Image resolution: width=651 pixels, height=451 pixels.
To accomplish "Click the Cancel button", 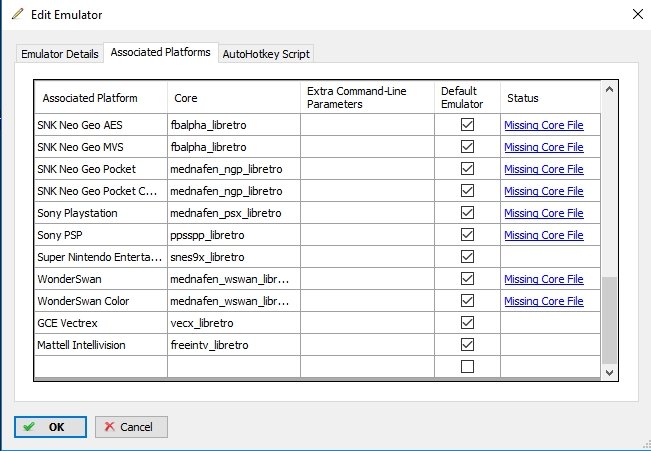I will coord(131,427).
